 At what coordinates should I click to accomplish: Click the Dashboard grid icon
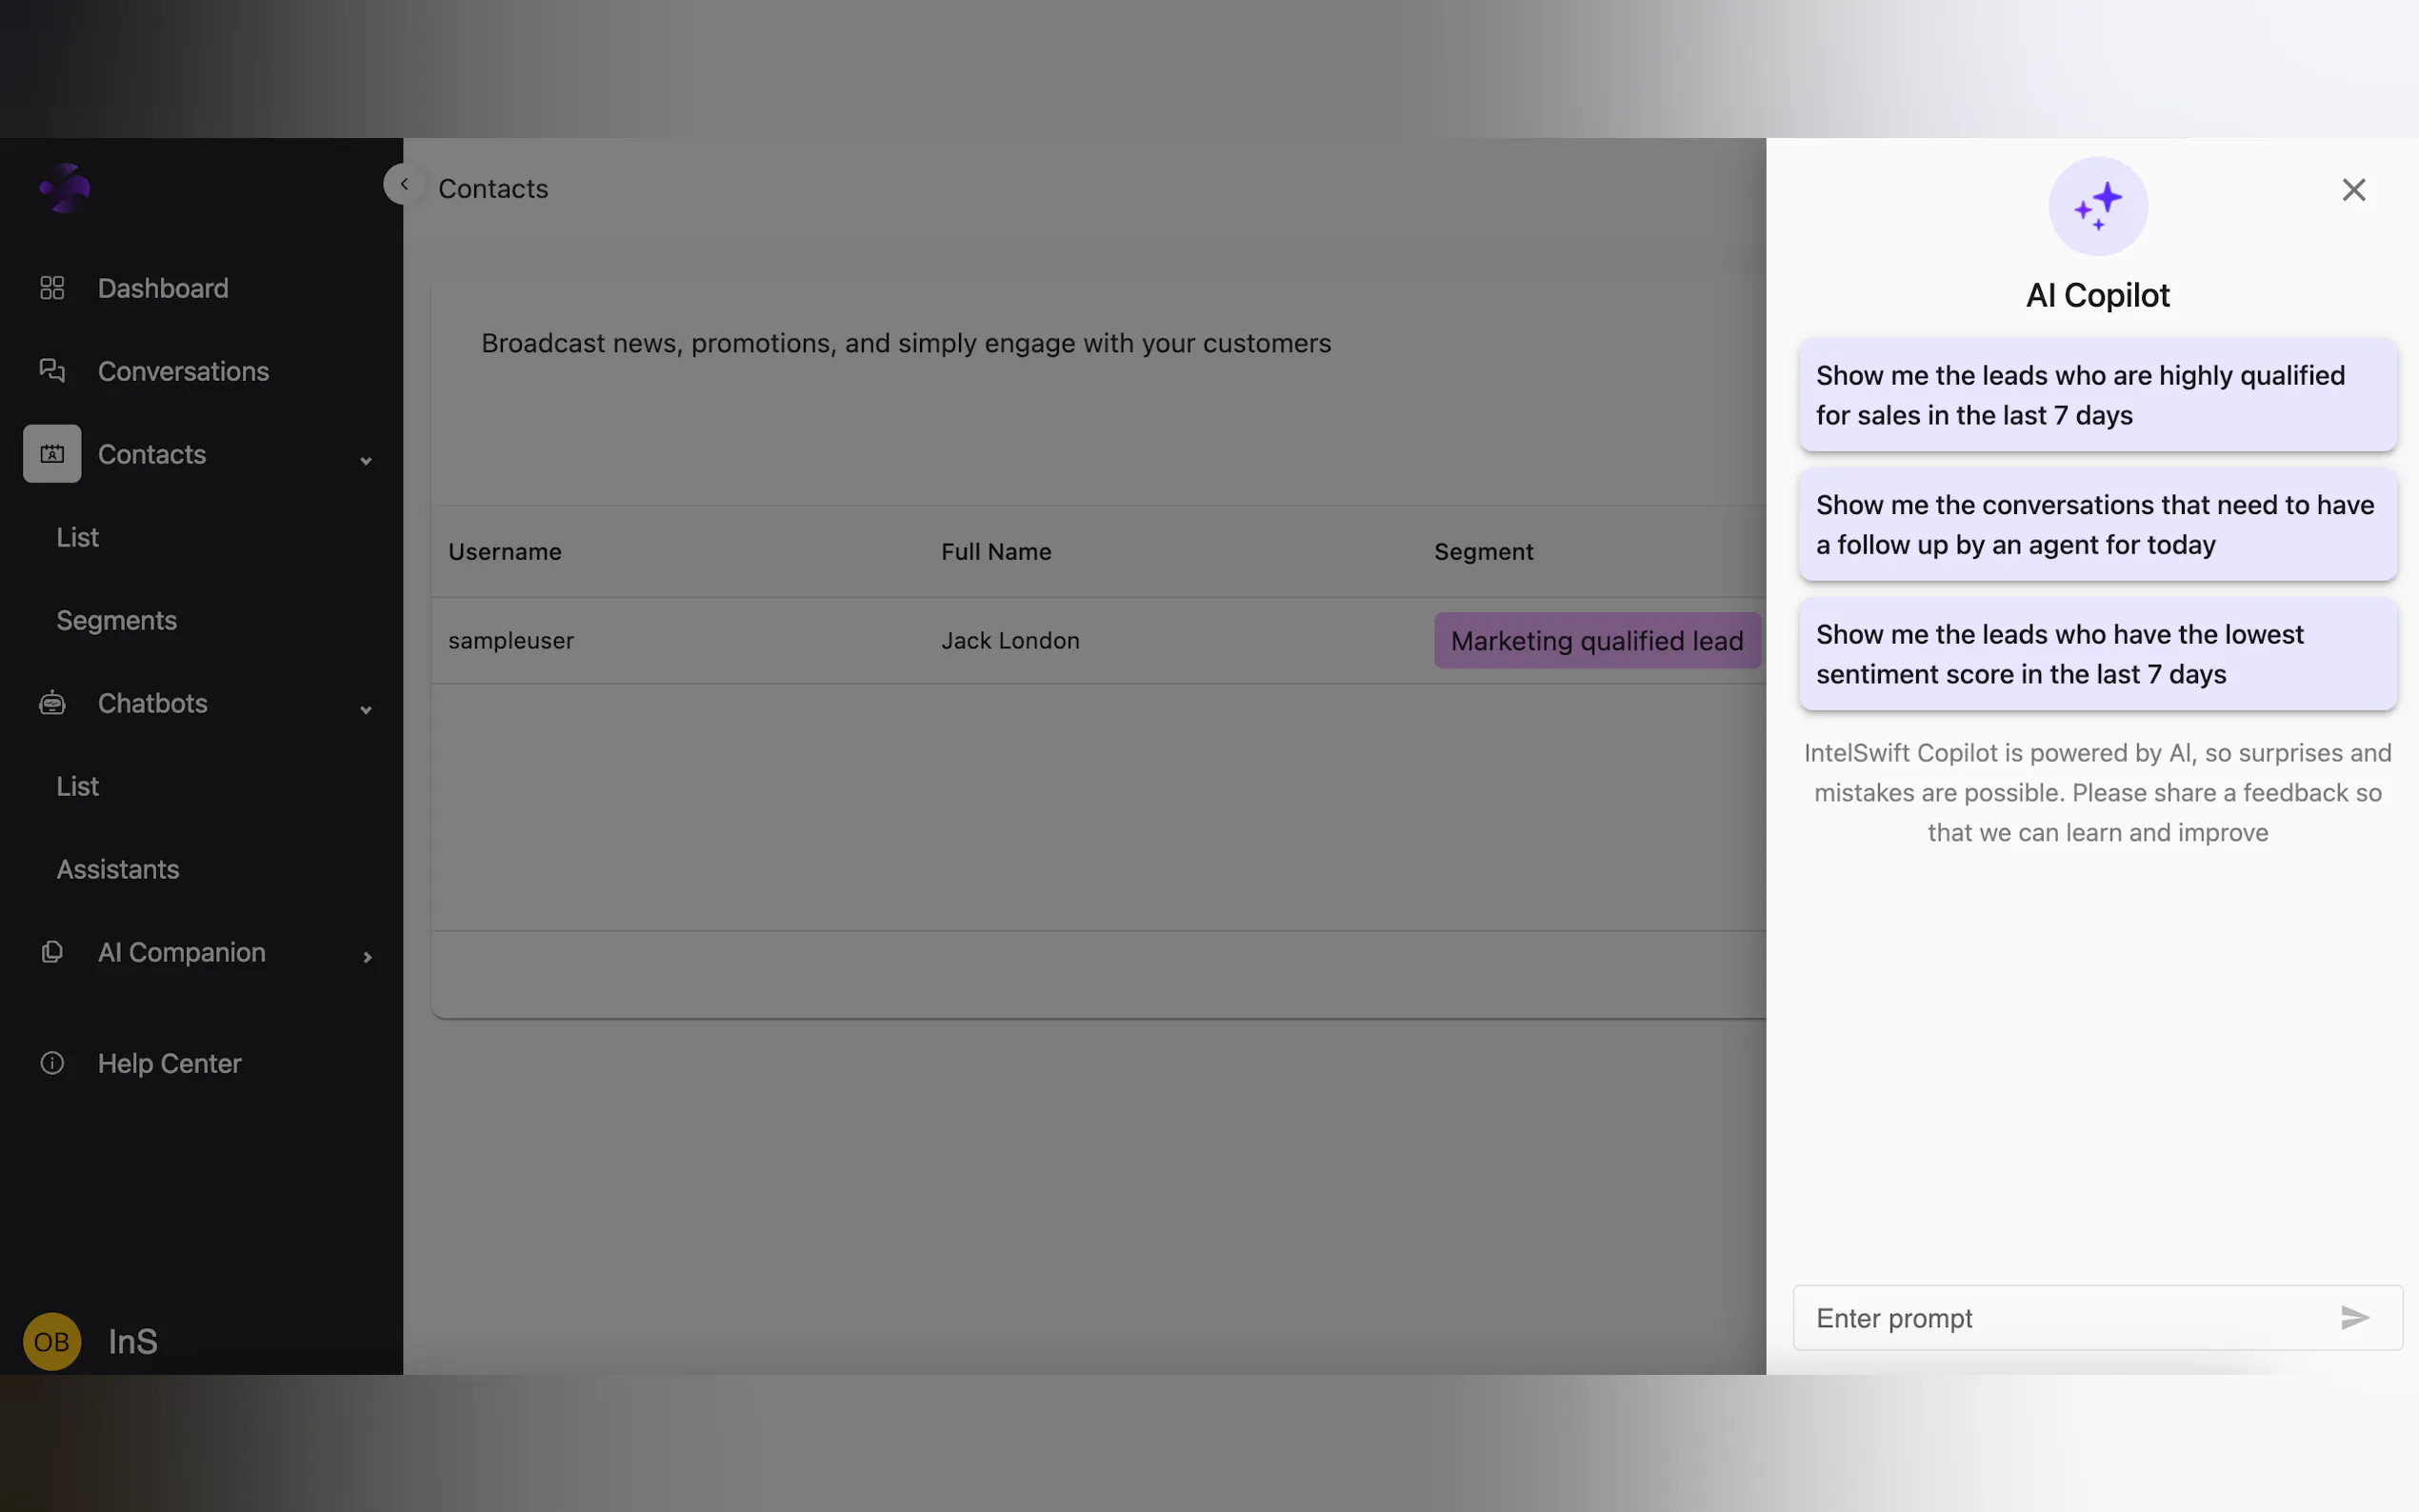(x=52, y=288)
